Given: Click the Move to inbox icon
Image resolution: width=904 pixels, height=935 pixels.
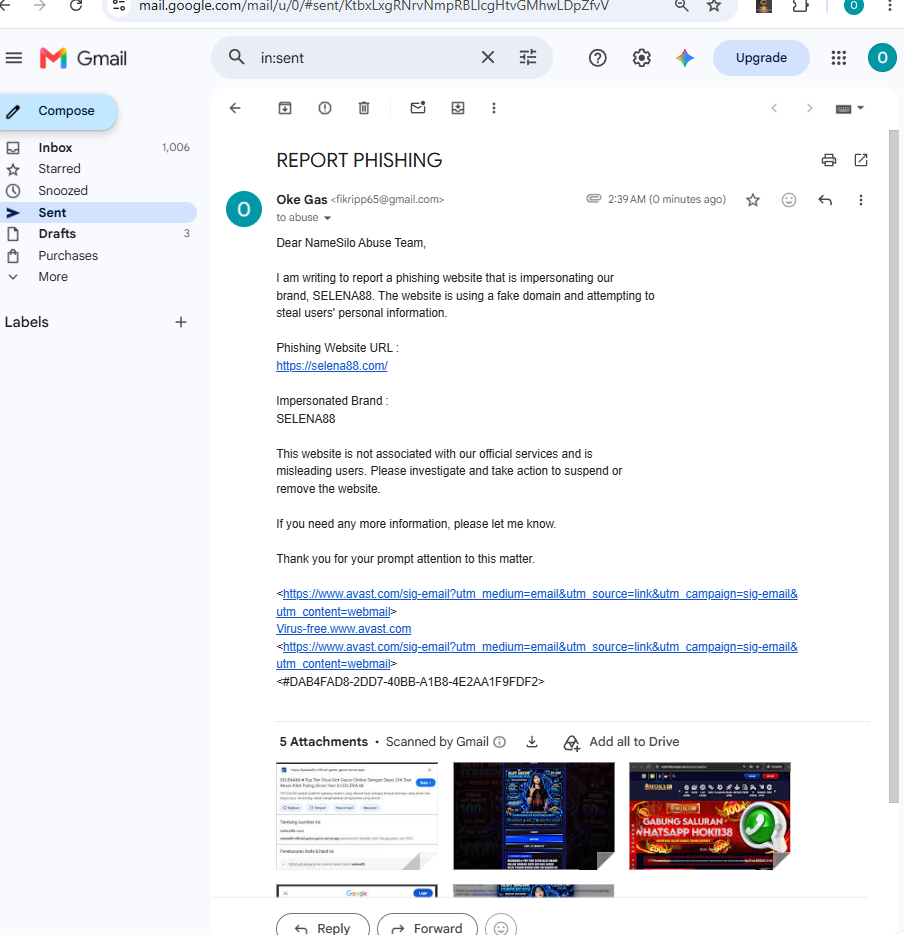Looking at the screenshot, I should [x=457, y=108].
